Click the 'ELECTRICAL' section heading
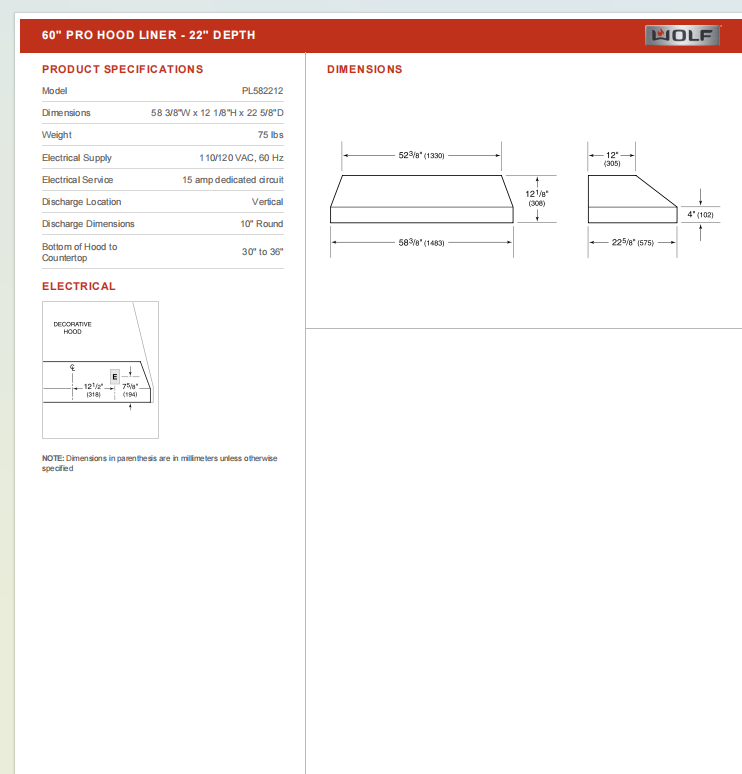The width and height of the screenshot is (742, 774). 79,286
